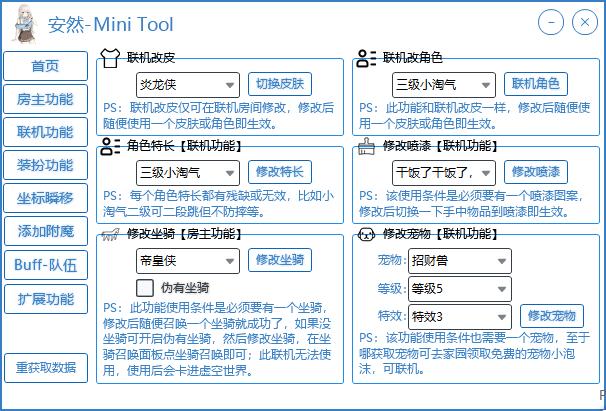The height and width of the screenshot is (411, 606).
Task: Click the 角色特长【联机功能】 heading
Action: pos(185,146)
